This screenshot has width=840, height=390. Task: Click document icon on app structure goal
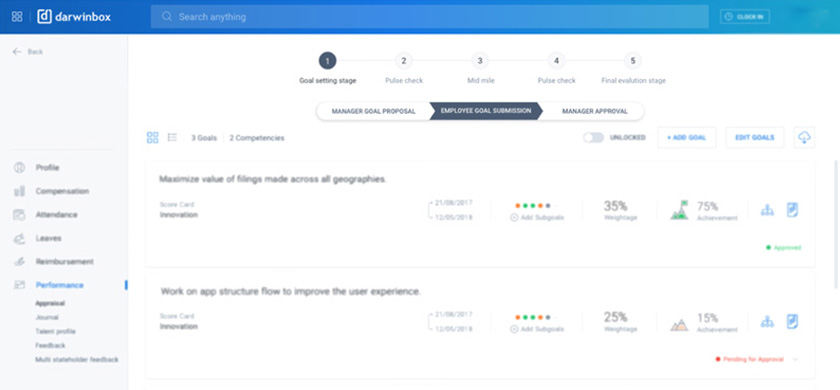(x=792, y=322)
